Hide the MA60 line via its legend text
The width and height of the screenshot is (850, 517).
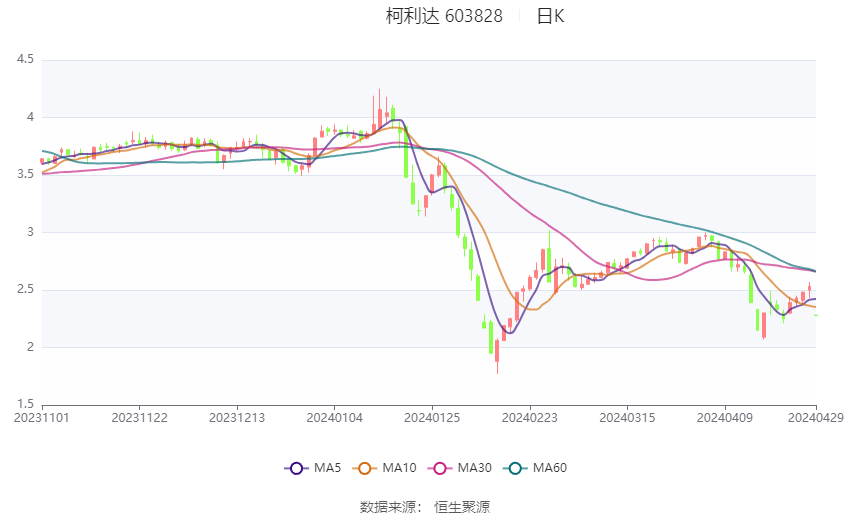[550, 468]
